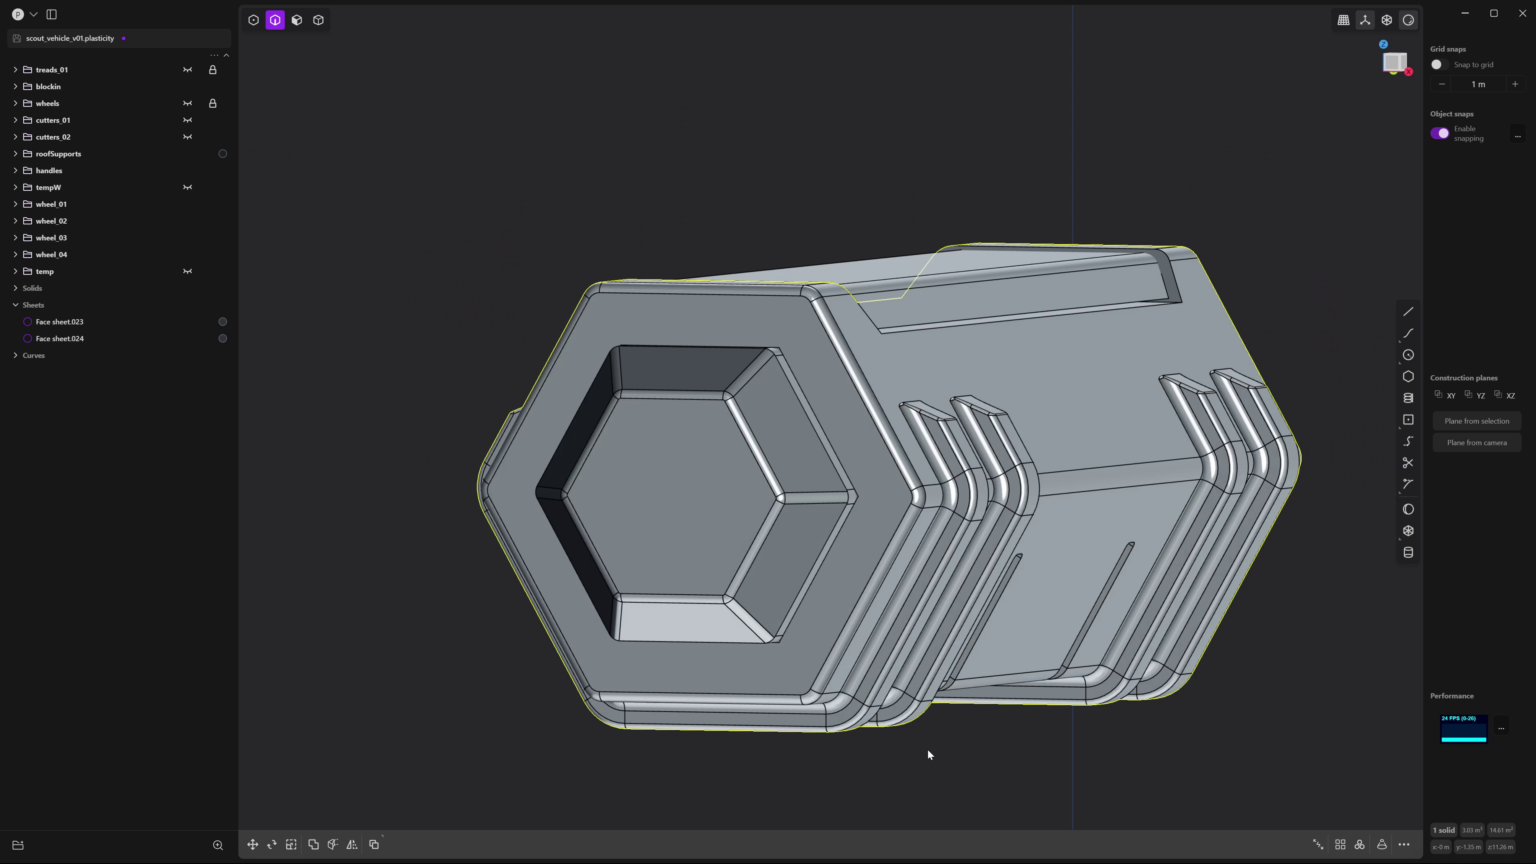The width and height of the screenshot is (1536, 864).
Task: Select control point selection mode icon
Action: (253, 20)
